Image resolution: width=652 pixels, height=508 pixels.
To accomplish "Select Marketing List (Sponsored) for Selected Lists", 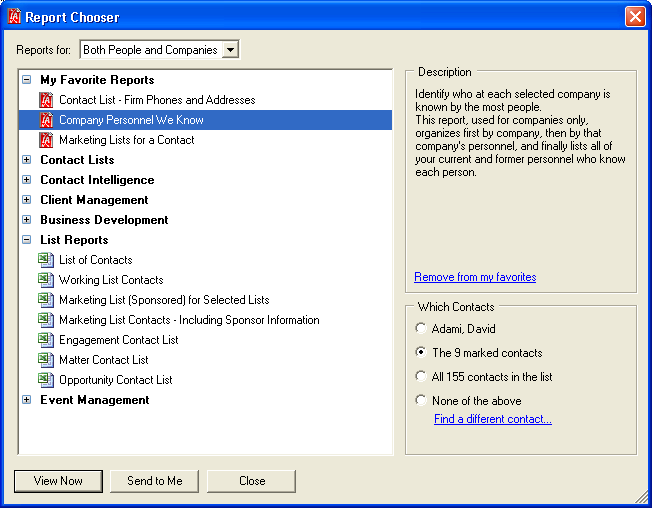I will click(x=164, y=300).
